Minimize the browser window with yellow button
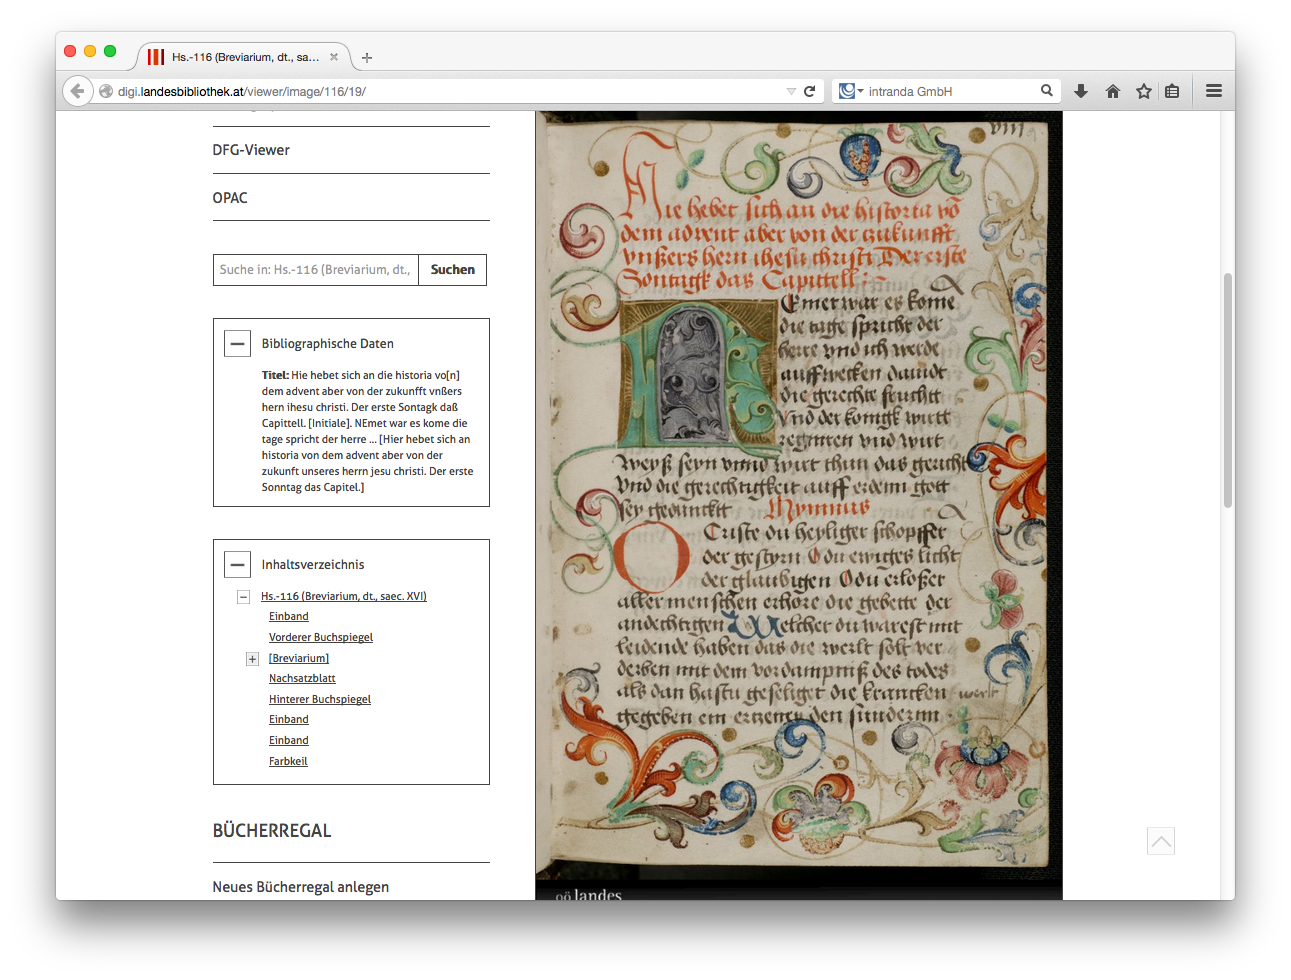 pyautogui.click(x=90, y=51)
